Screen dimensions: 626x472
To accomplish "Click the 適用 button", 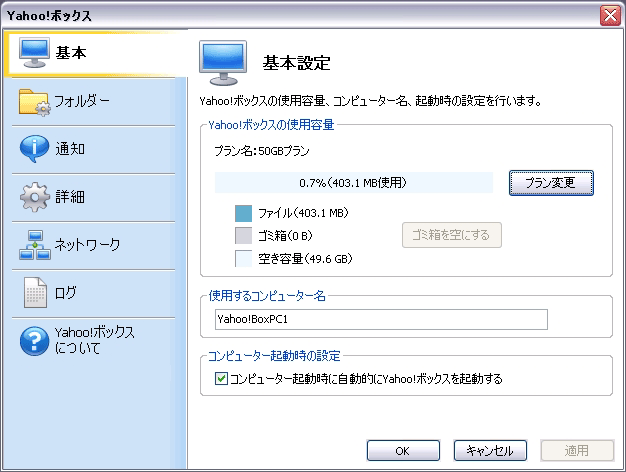I will (x=577, y=451).
